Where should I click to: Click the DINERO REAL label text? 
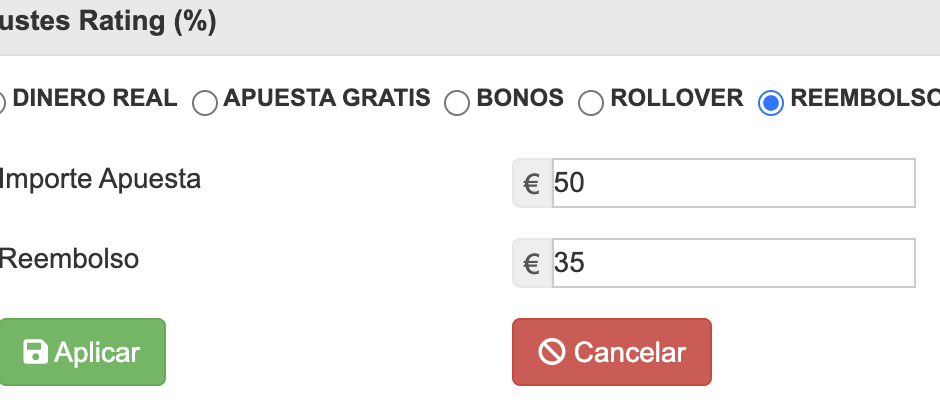coord(95,98)
